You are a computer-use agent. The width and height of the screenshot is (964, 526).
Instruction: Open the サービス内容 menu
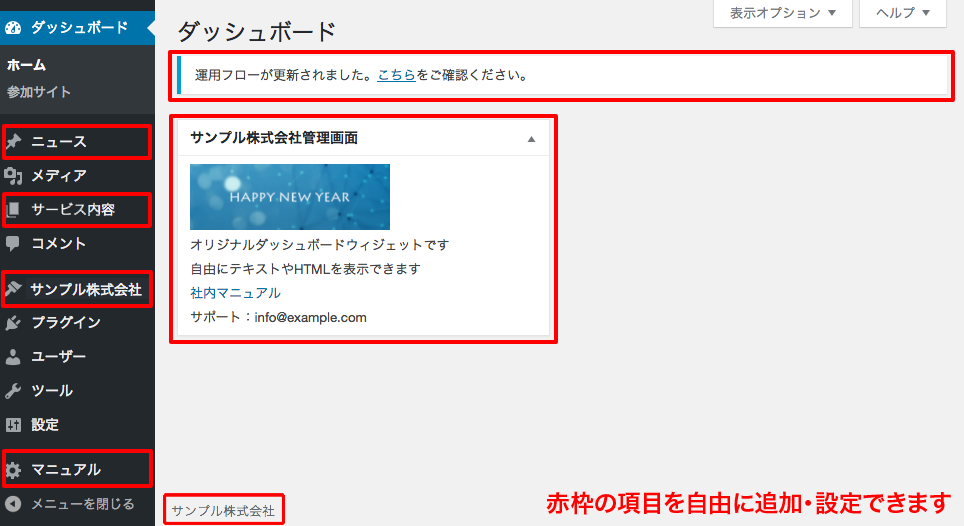(77, 210)
